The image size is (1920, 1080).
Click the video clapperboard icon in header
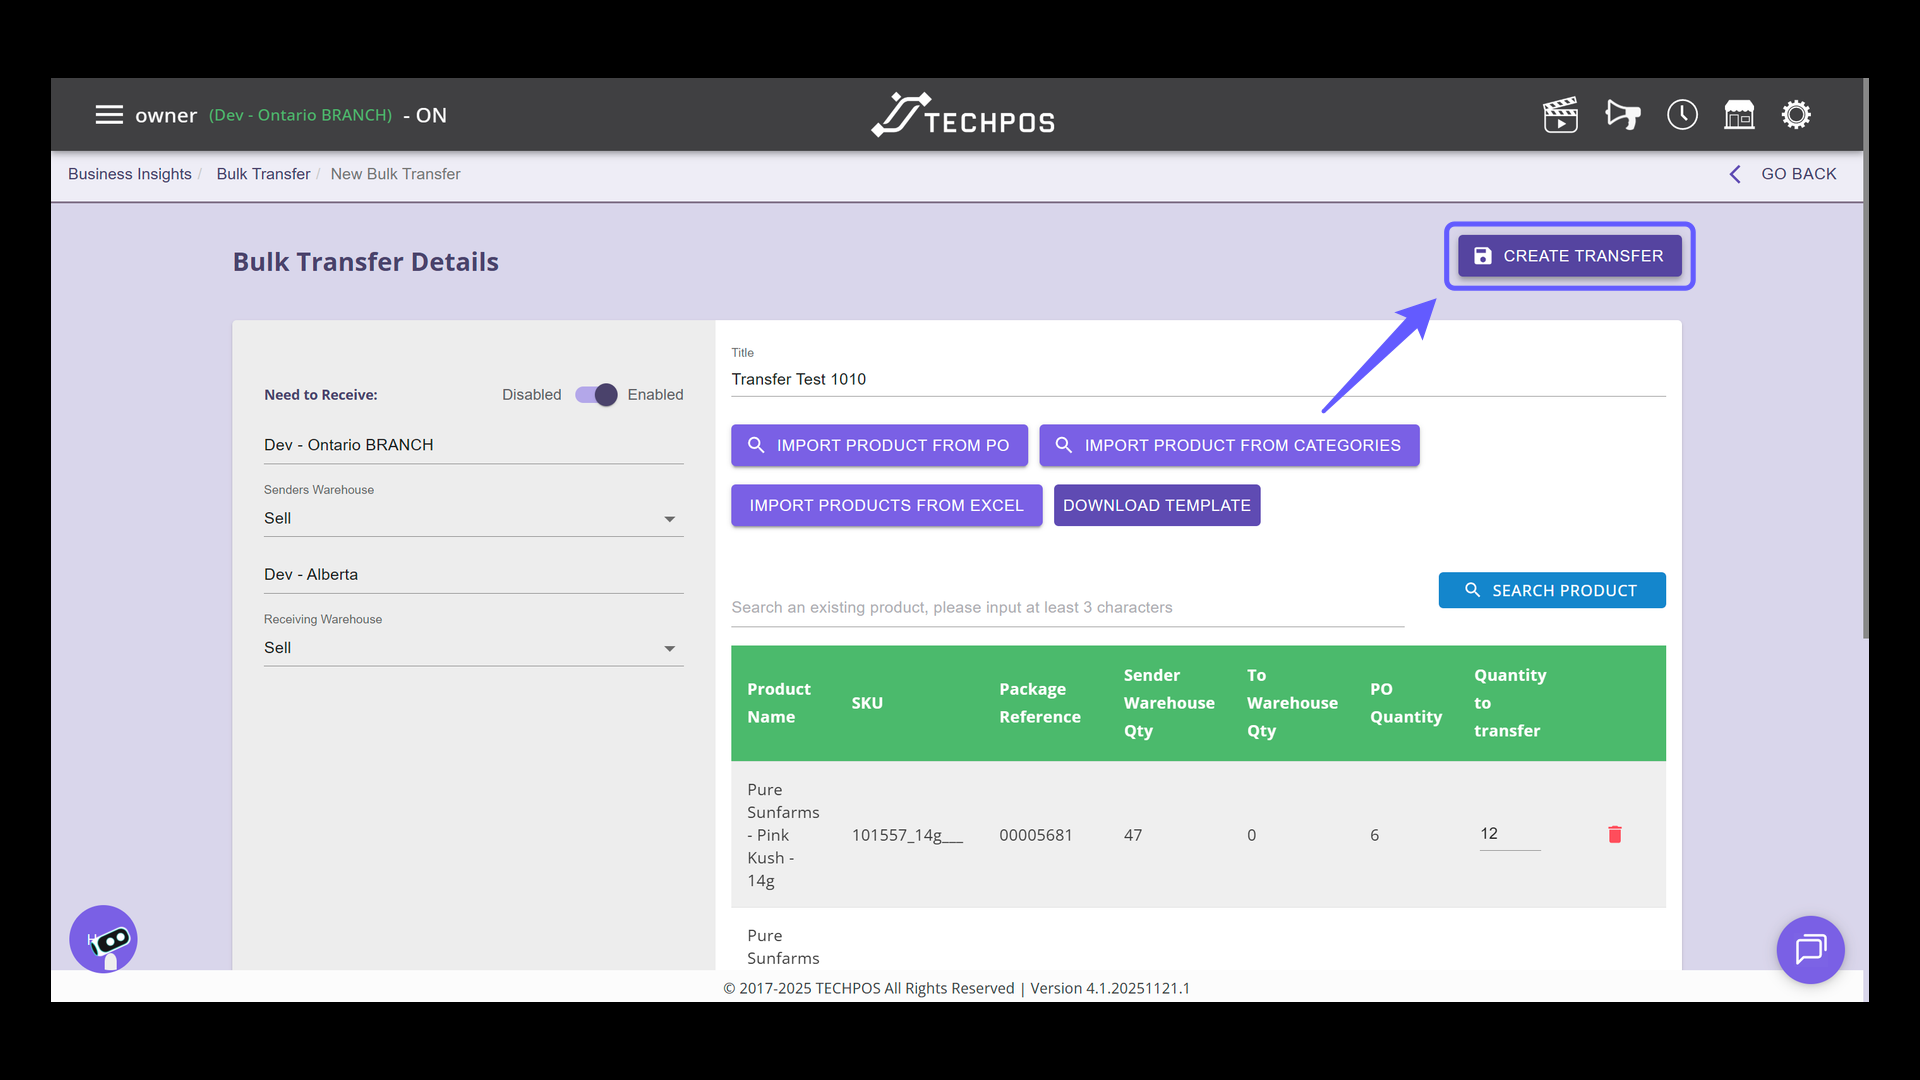click(x=1560, y=115)
